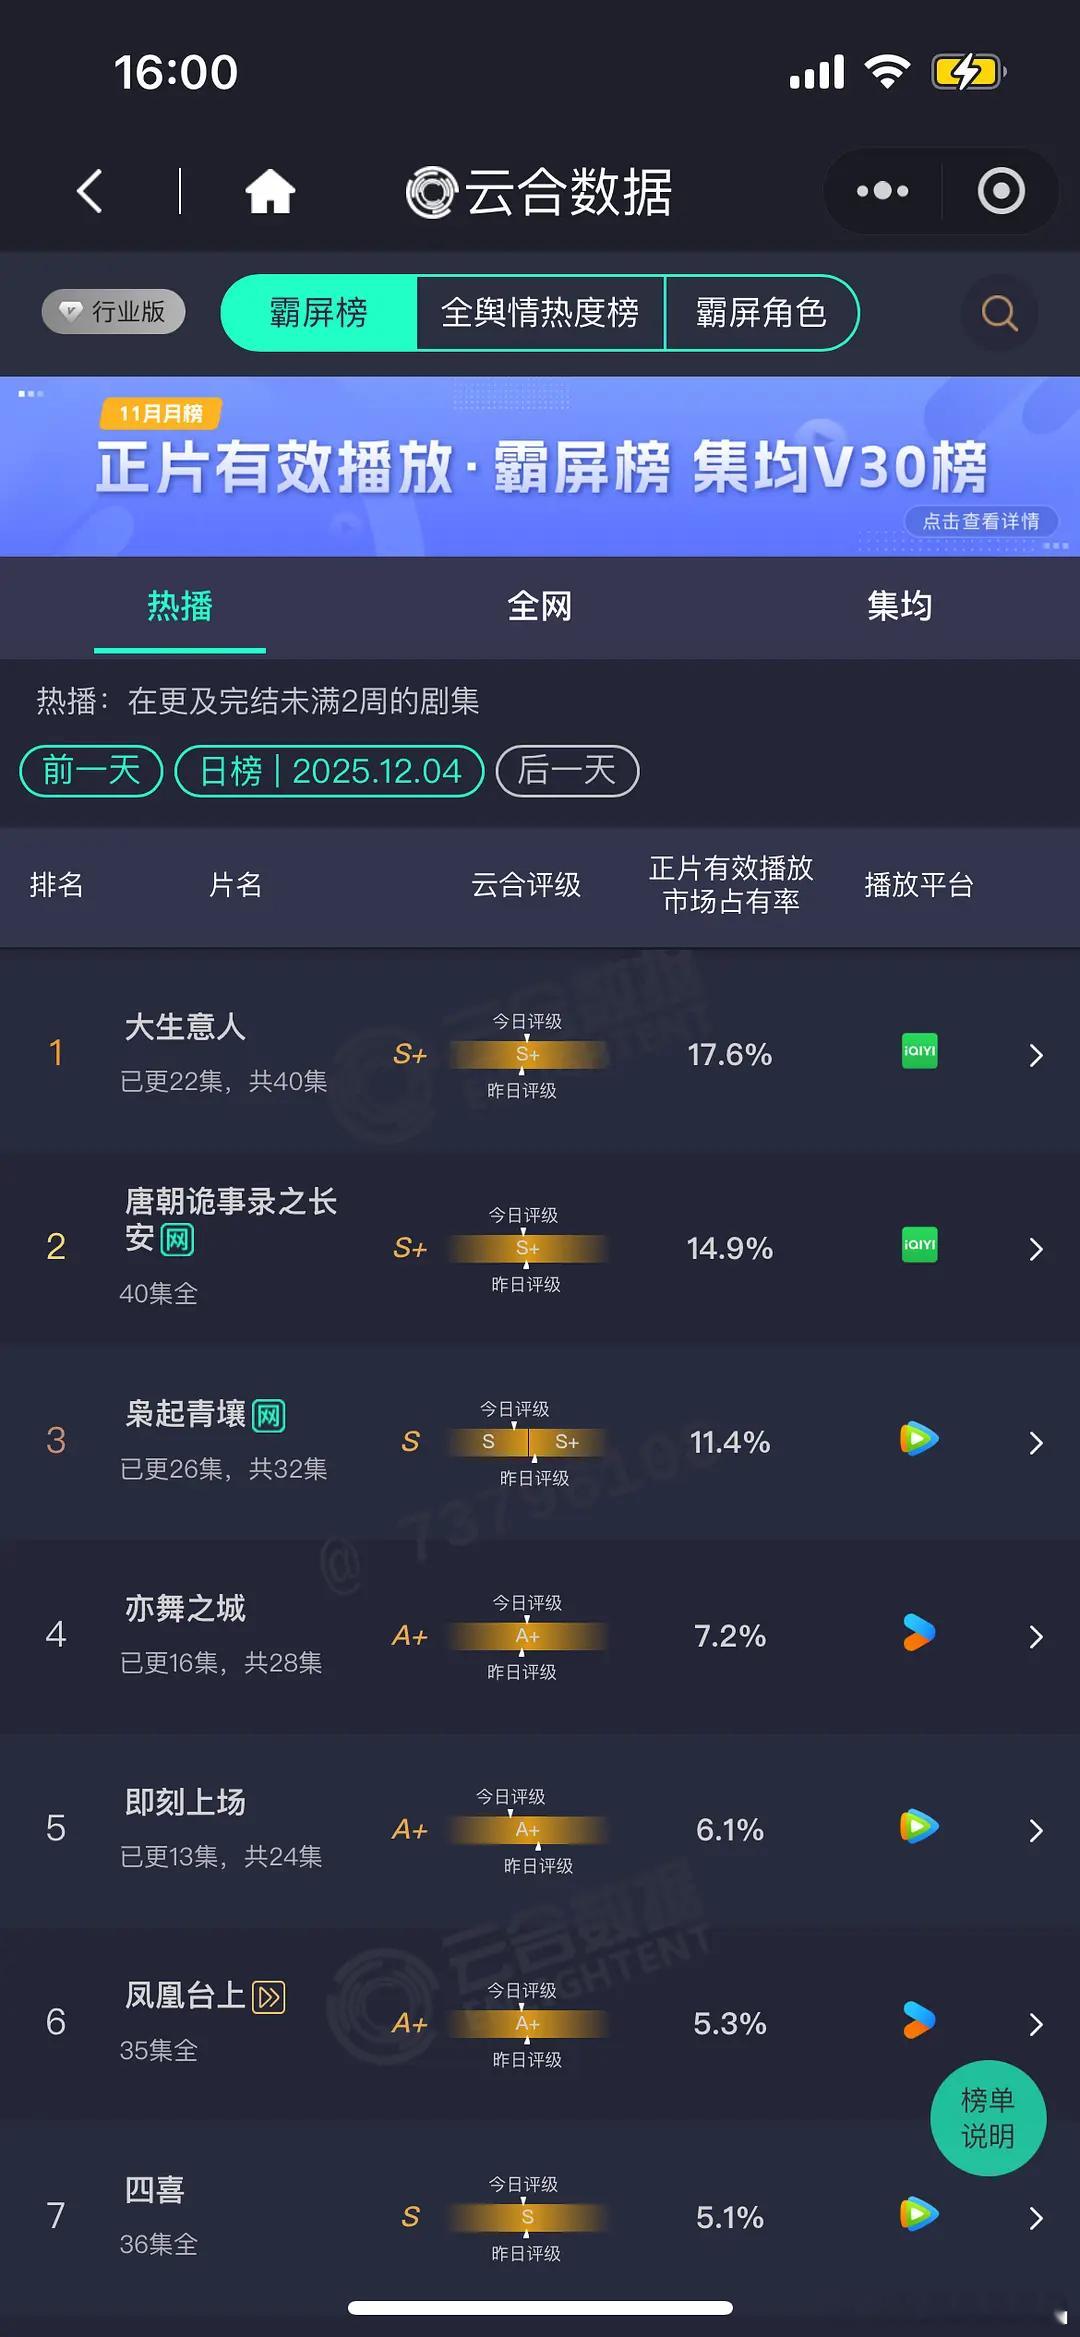Expand the 四喜 entry arrow
Image resolution: width=1080 pixels, height=2337 pixels.
click(1036, 2218)
